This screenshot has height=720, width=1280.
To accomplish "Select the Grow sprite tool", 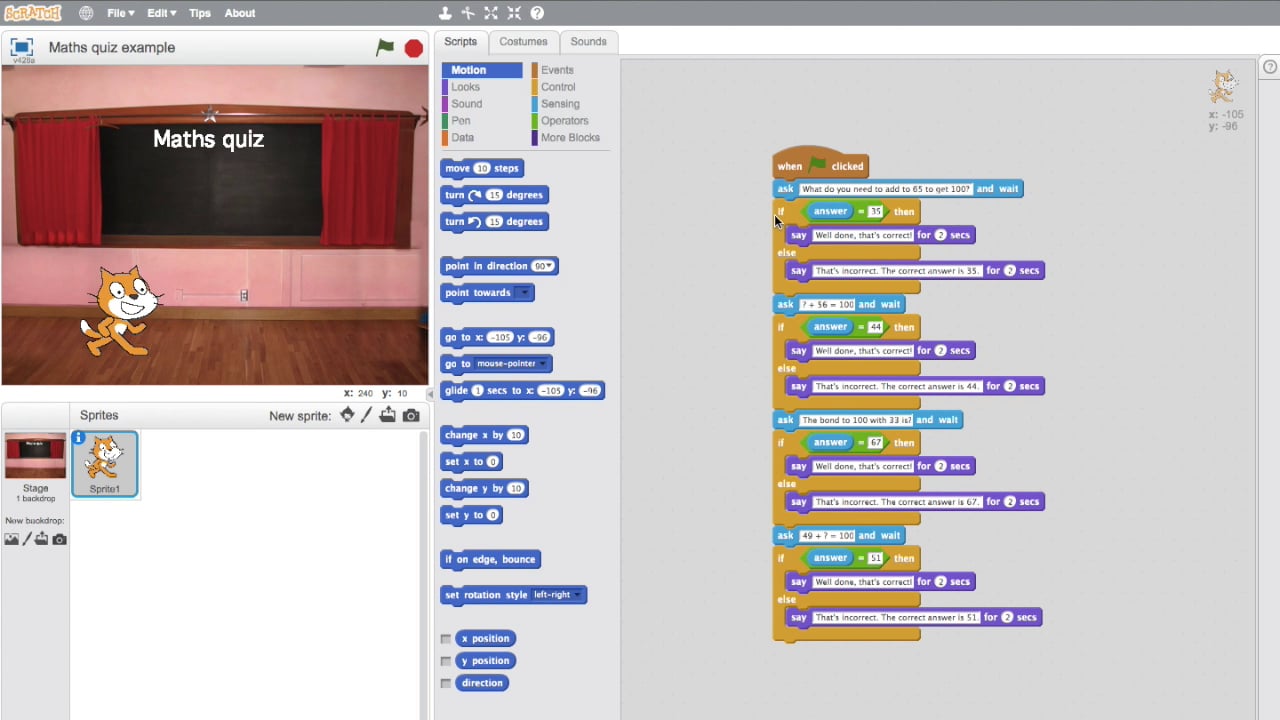I will tap(491, 13).
